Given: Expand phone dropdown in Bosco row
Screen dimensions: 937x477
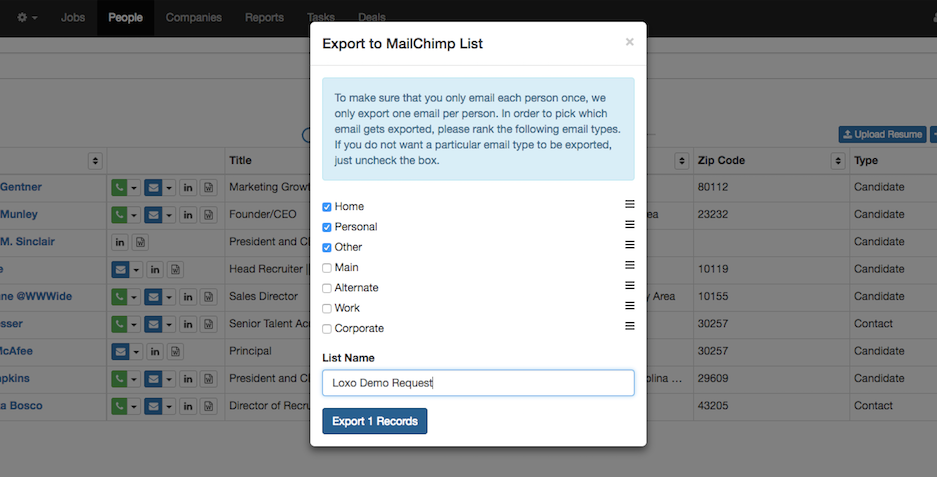Looking at the screenshot, I should pos(134,406).
